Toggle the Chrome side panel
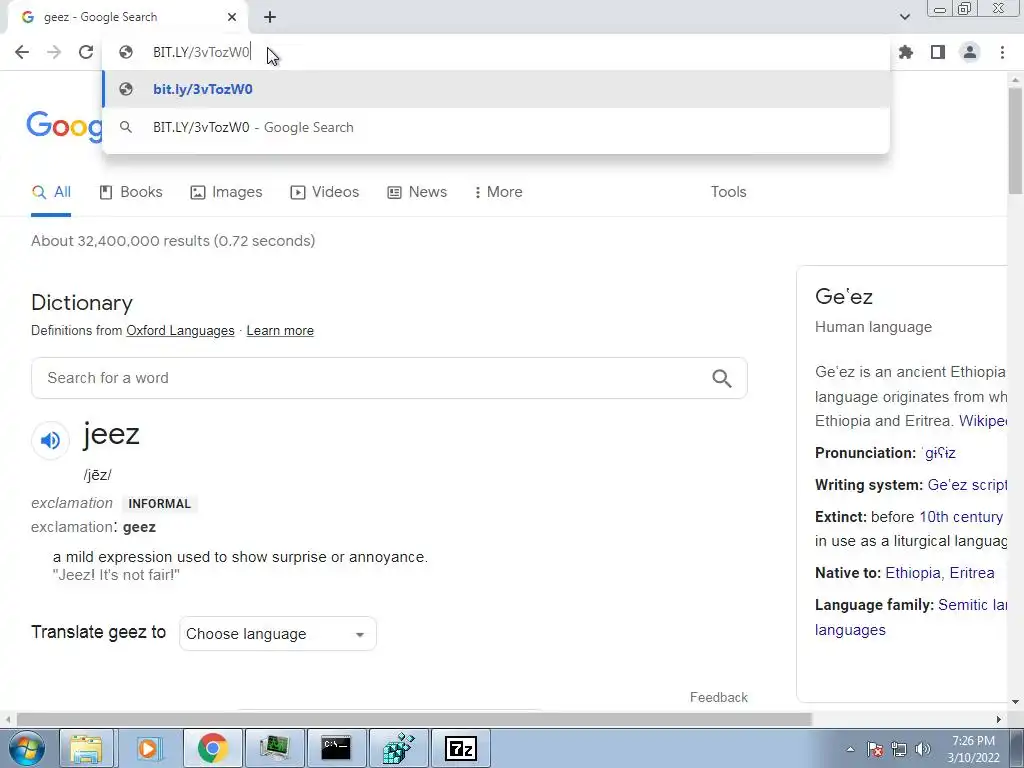The height and width of the screenshot is (768, 1024). (x=938, y=52)
